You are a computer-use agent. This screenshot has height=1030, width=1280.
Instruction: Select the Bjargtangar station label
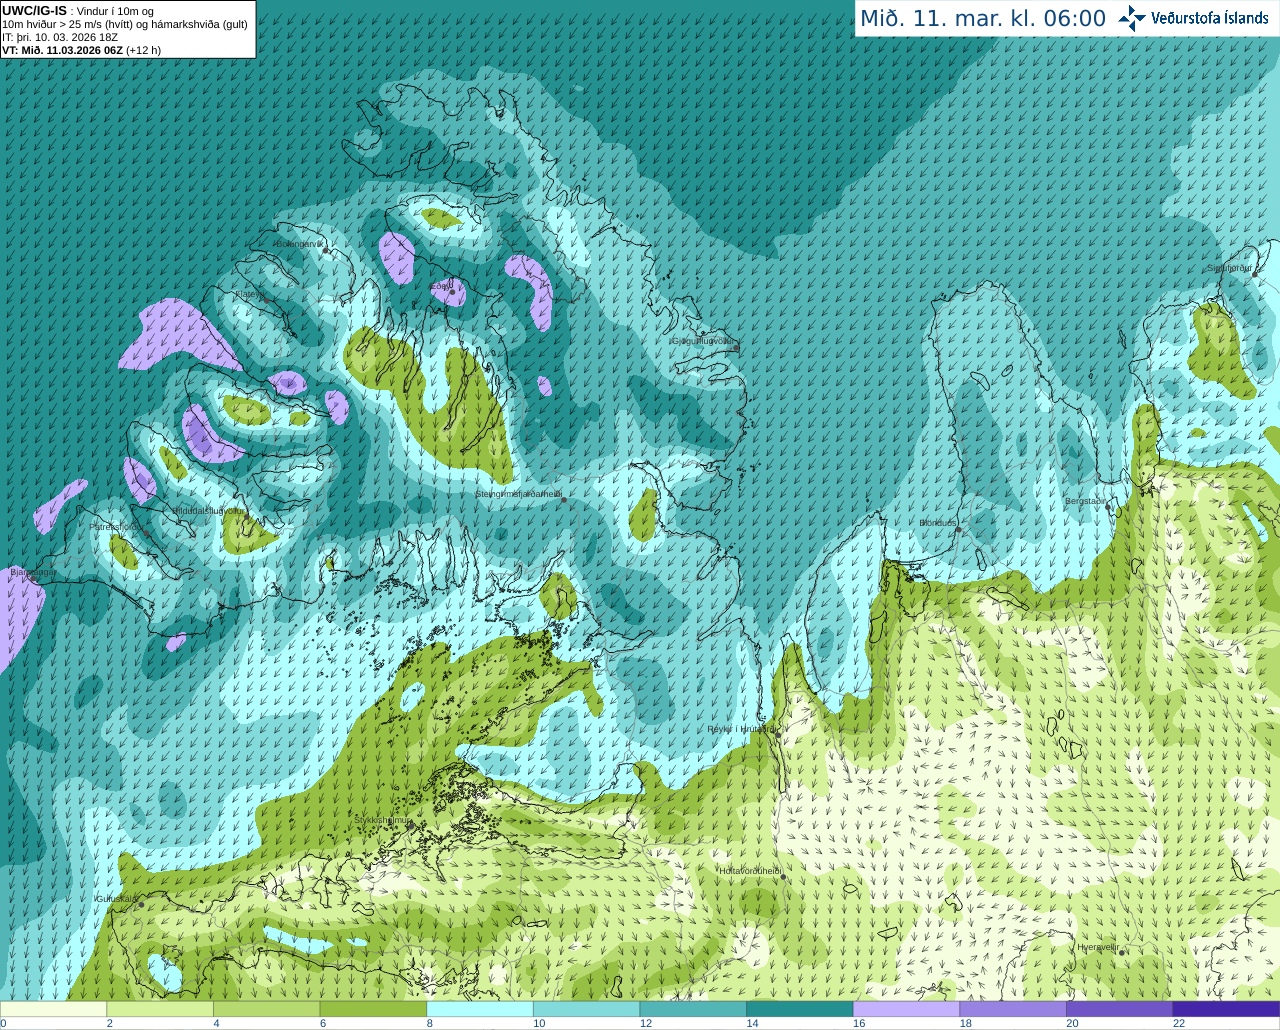pyautogui.click(x=33, y=573)
